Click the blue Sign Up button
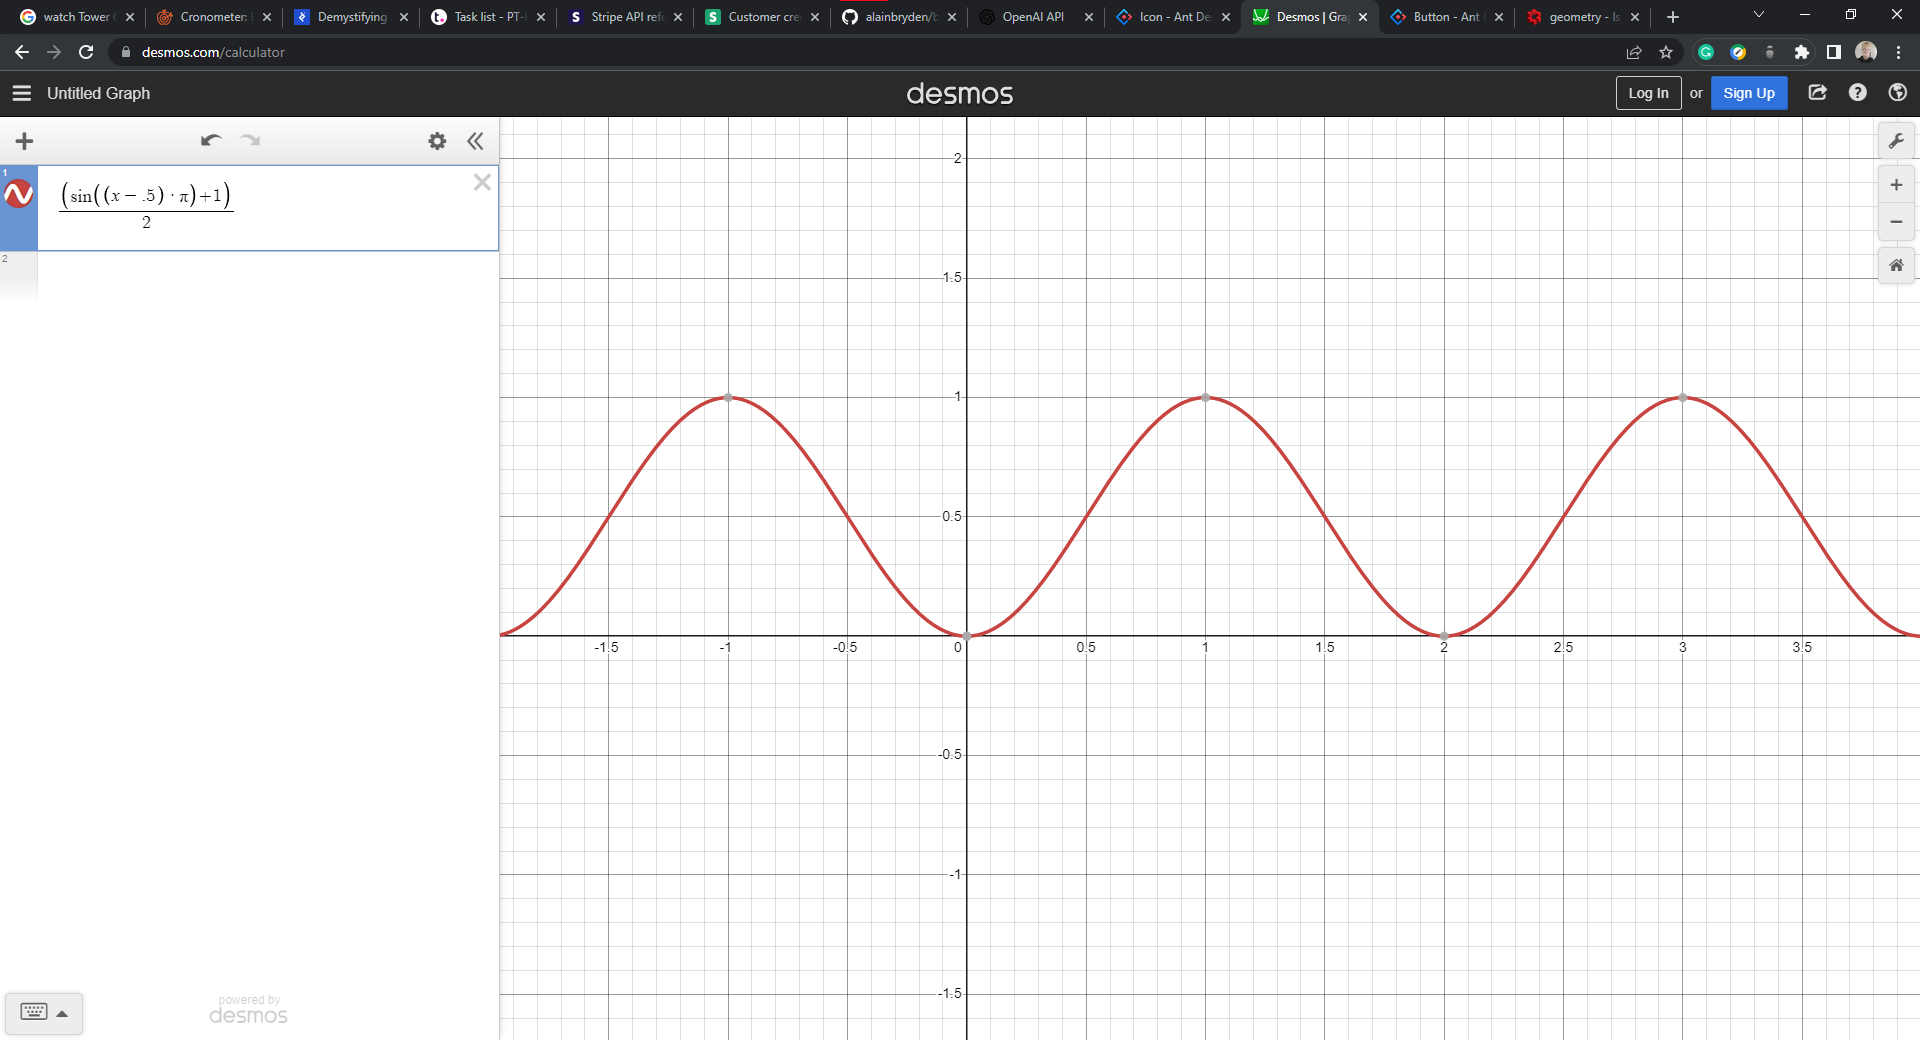This screenshot has width=1920, height=1040. tap(1748, 93)
